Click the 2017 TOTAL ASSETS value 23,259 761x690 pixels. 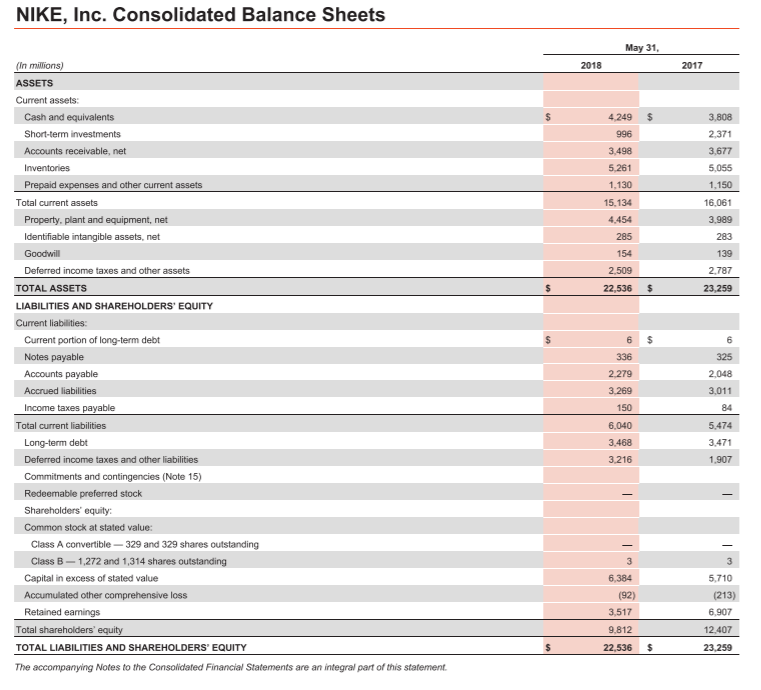[x=718, y=288]
